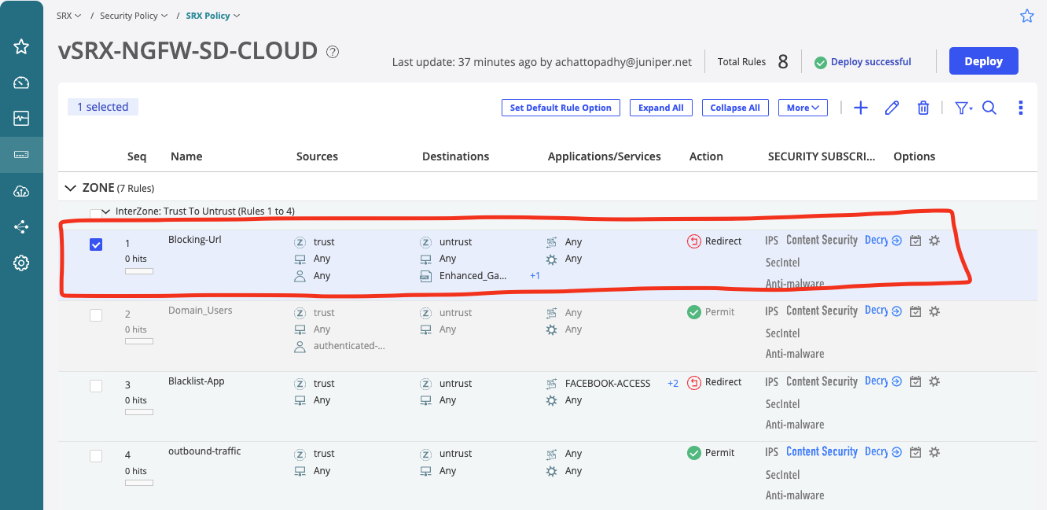Click the schedule calendar icon for outbound-traffic
This screenshot has height=510, width=1052.
tap(915, 452)
